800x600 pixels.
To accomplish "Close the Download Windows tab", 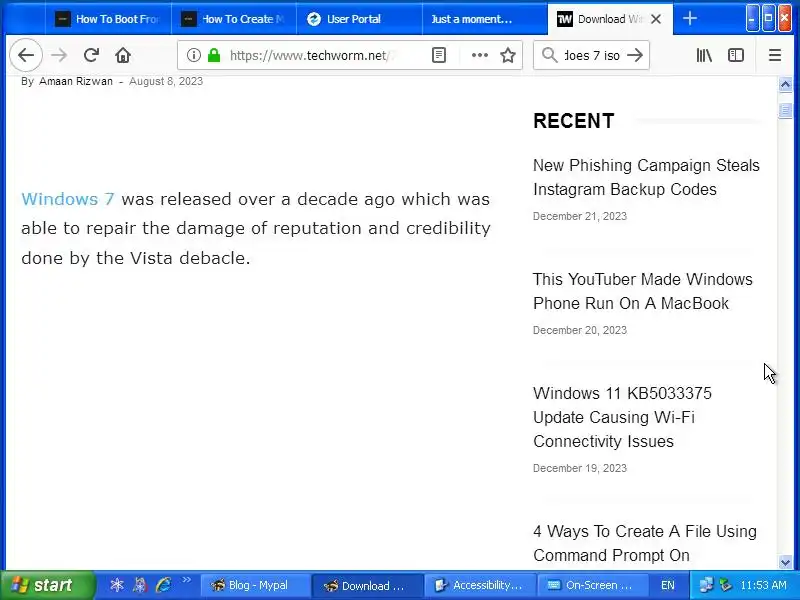I will 657,19.
